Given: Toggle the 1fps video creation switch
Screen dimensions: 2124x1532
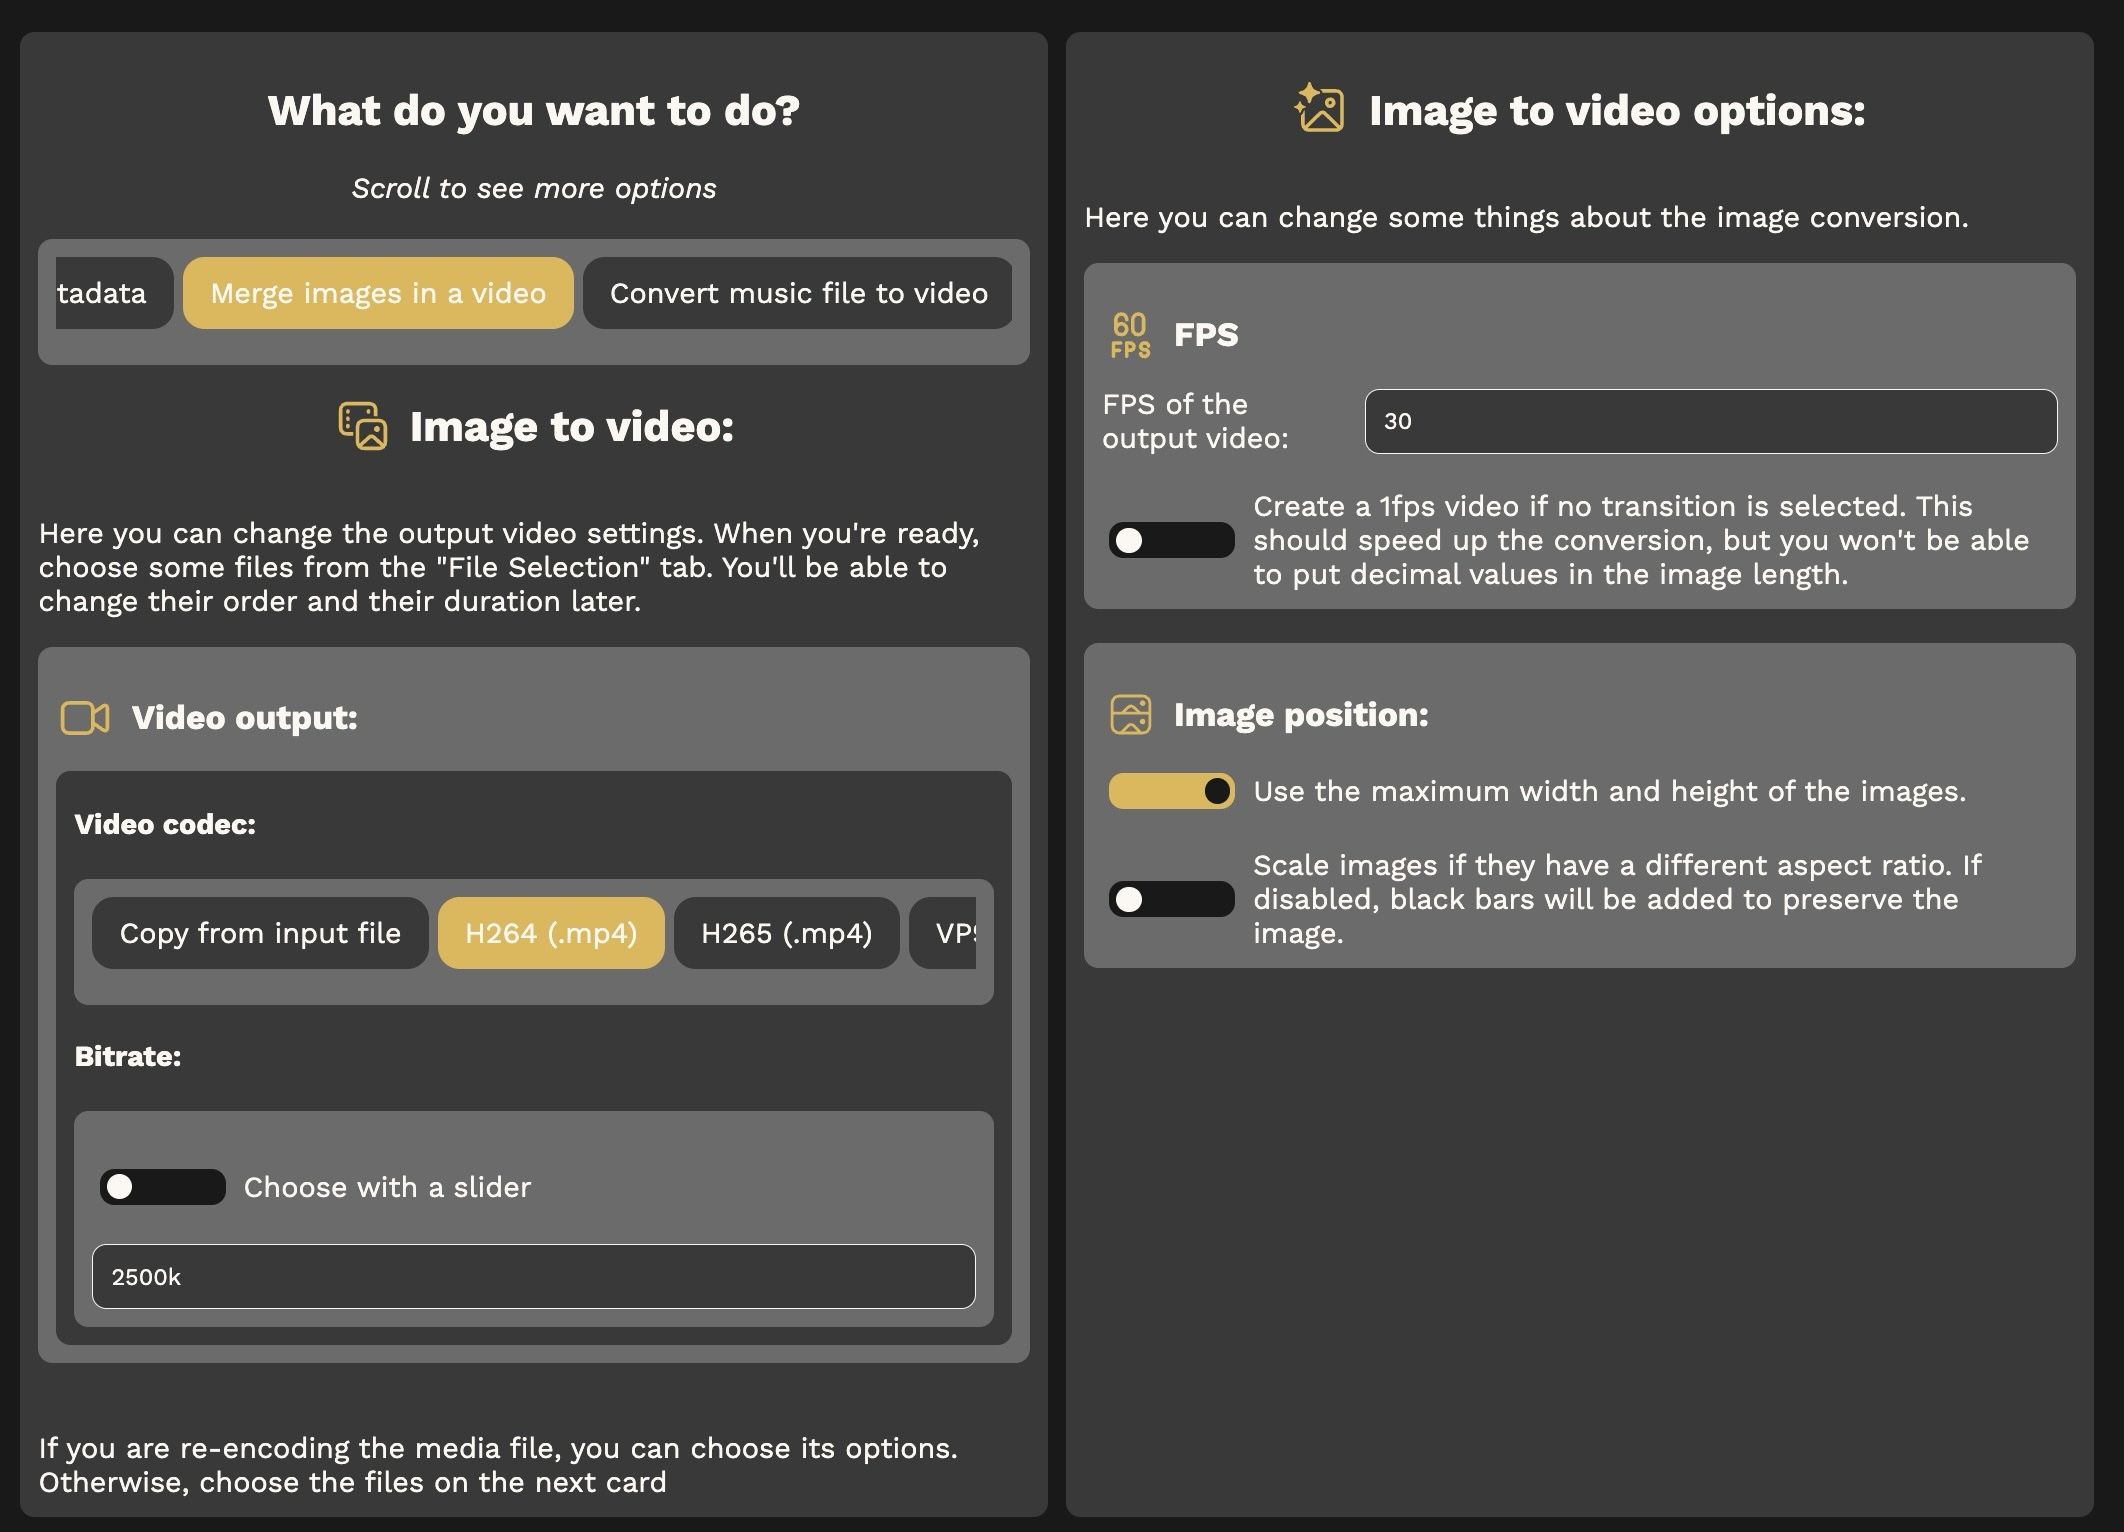Looking at the screenshot, I should (x=1171, y=540).
